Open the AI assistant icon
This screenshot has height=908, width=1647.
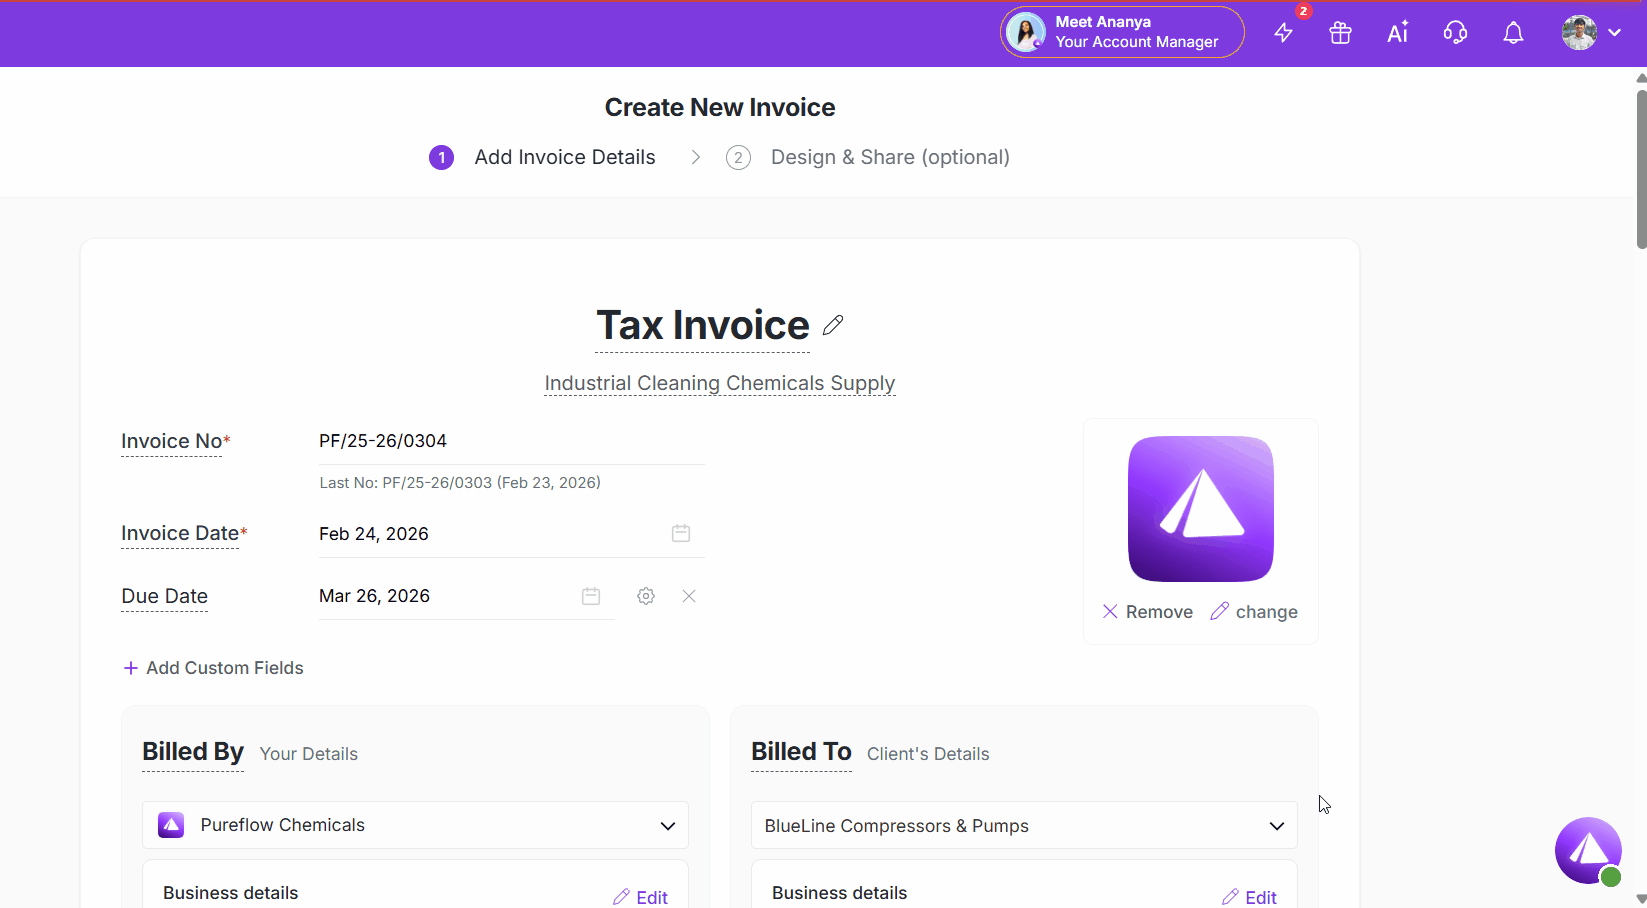[x=1397, y=33]
